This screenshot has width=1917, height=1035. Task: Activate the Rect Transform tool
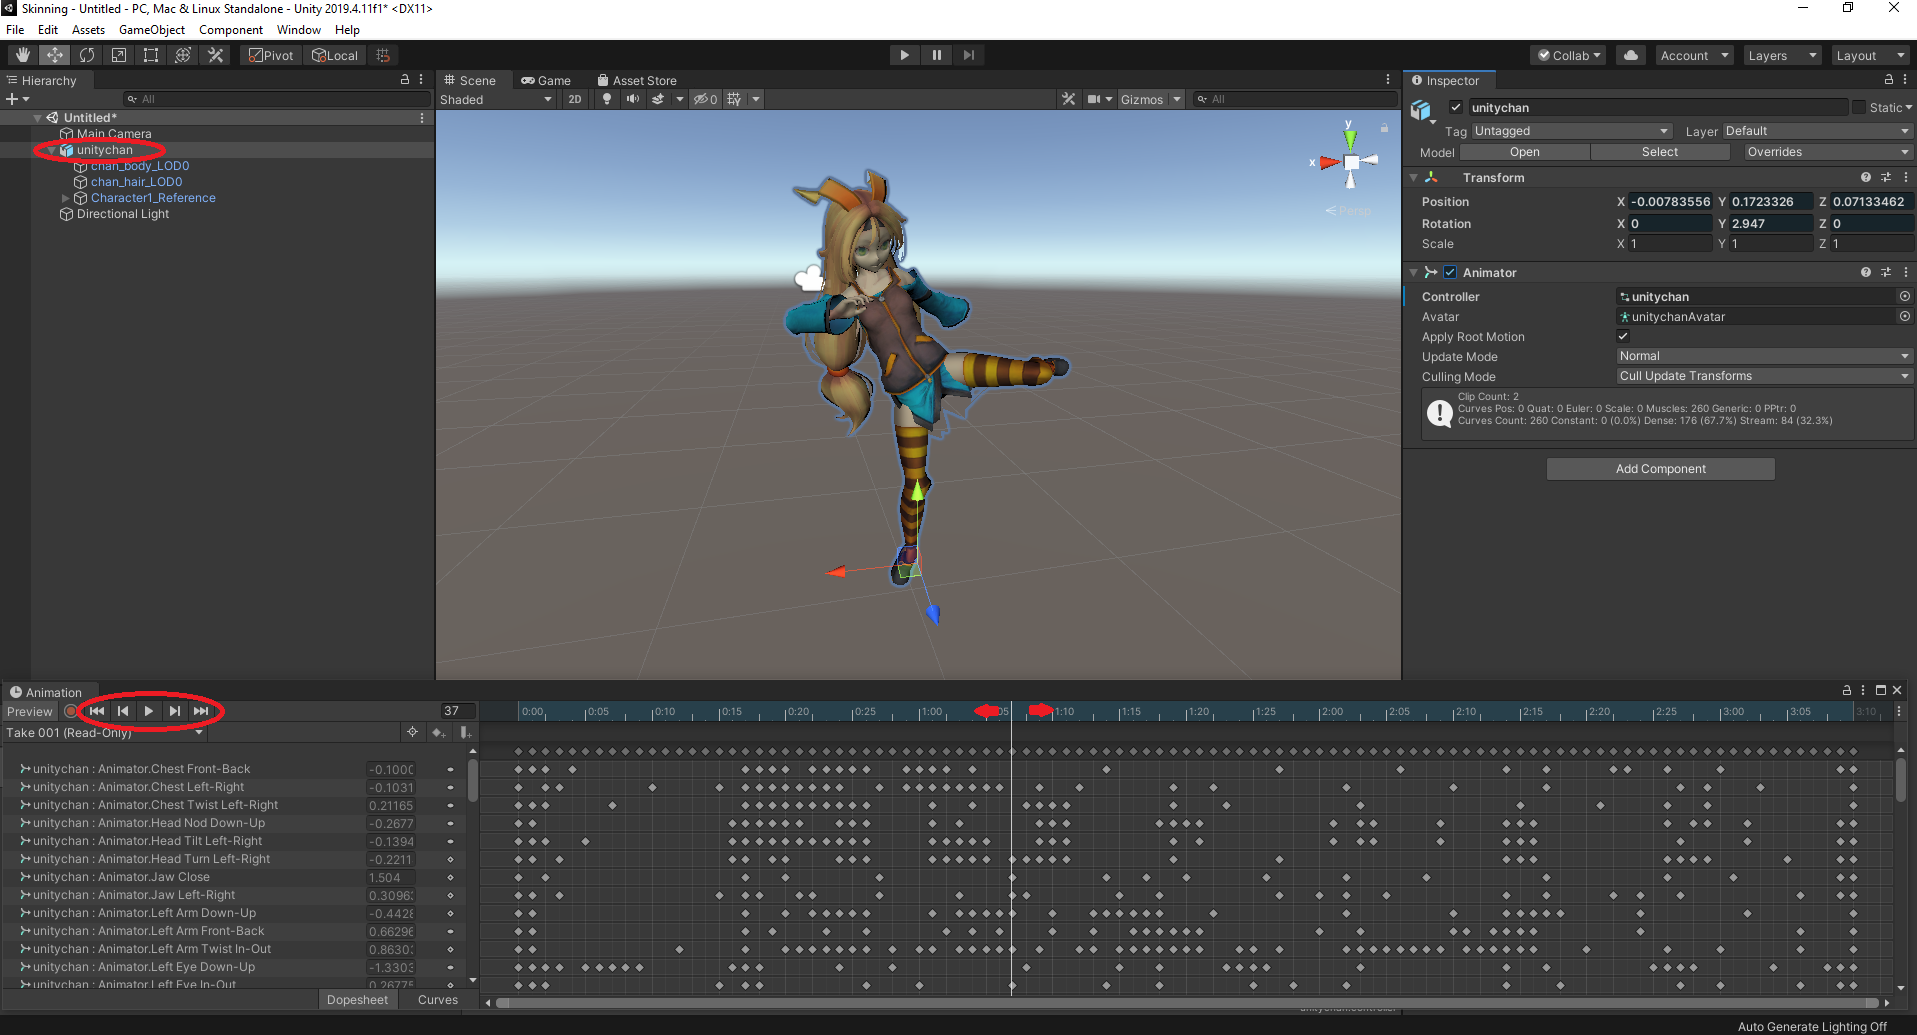click(151, 55)
